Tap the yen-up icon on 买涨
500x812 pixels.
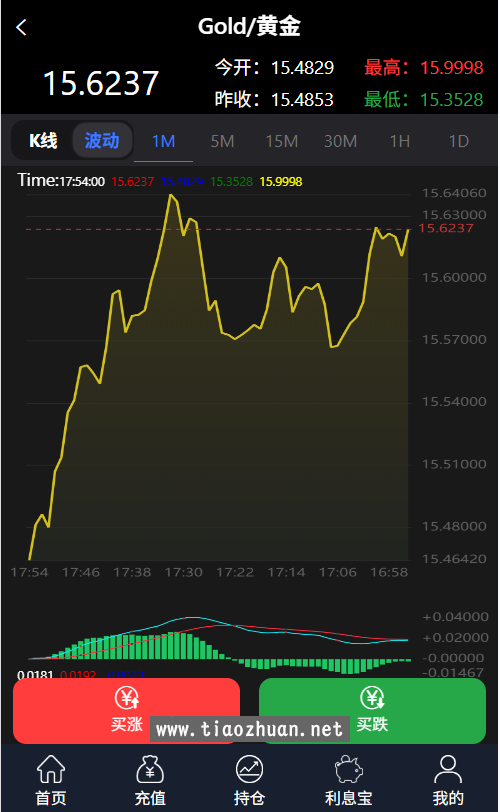pyautogui.click(x=127, y=697)
